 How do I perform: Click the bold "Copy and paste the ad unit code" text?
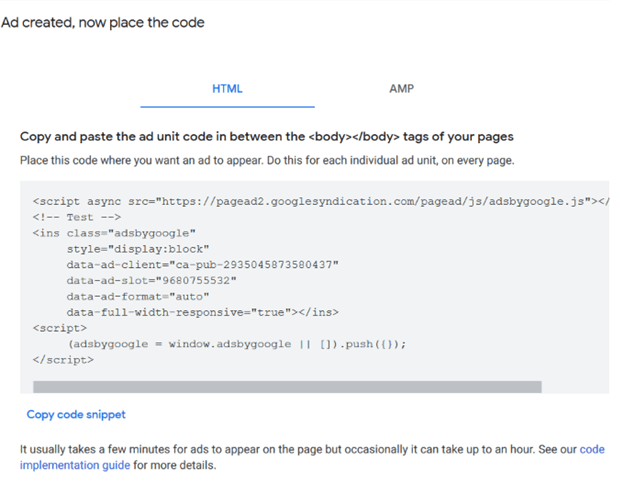pyautogui.click(x=267, y=136)
